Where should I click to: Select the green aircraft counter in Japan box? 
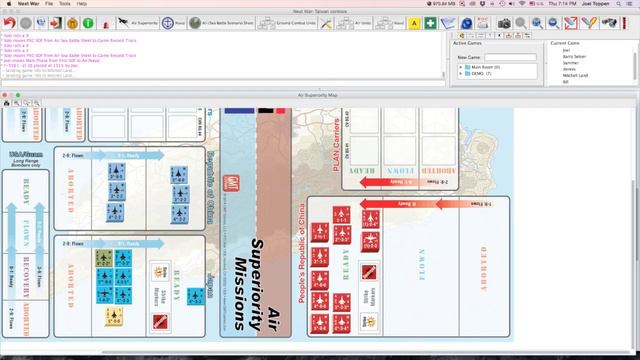(104, 258)
